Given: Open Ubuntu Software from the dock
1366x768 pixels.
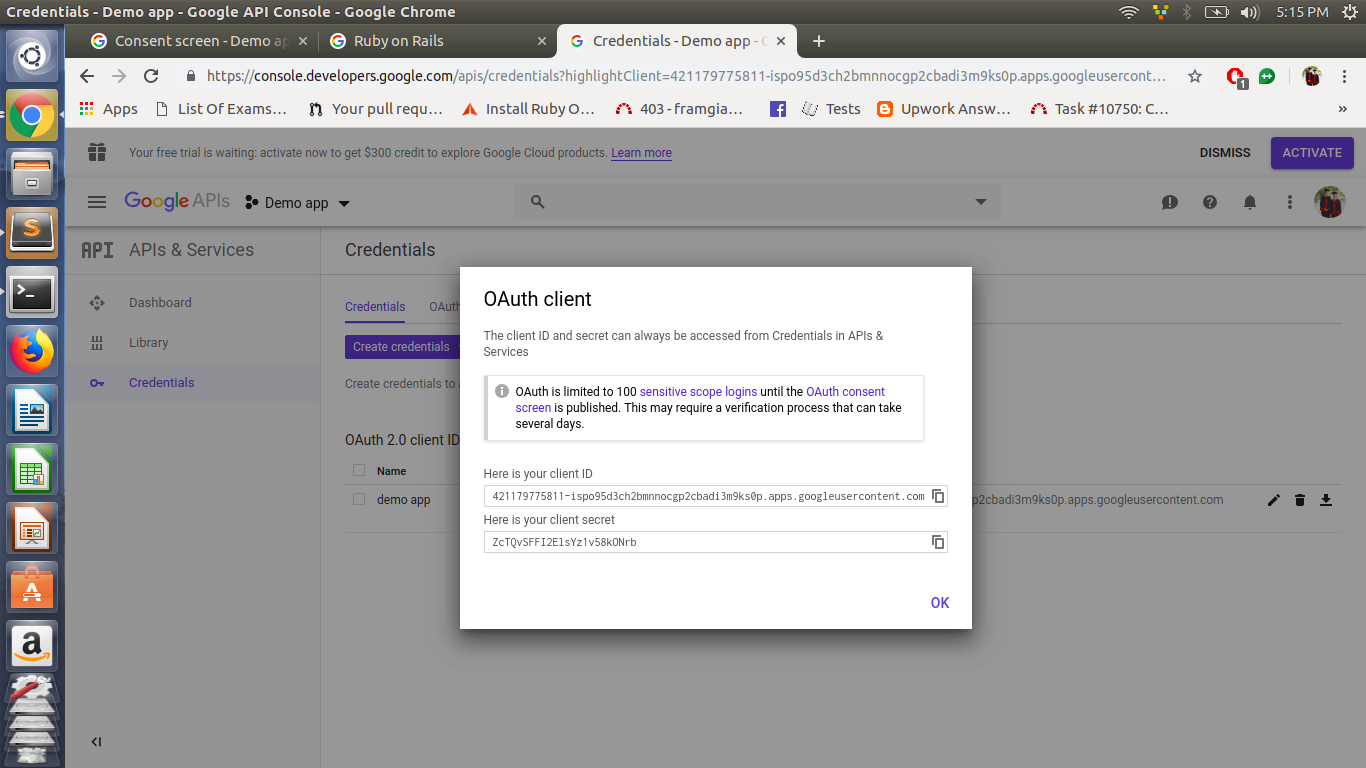Looking at the screenshot, I should [x=32, y=587].
